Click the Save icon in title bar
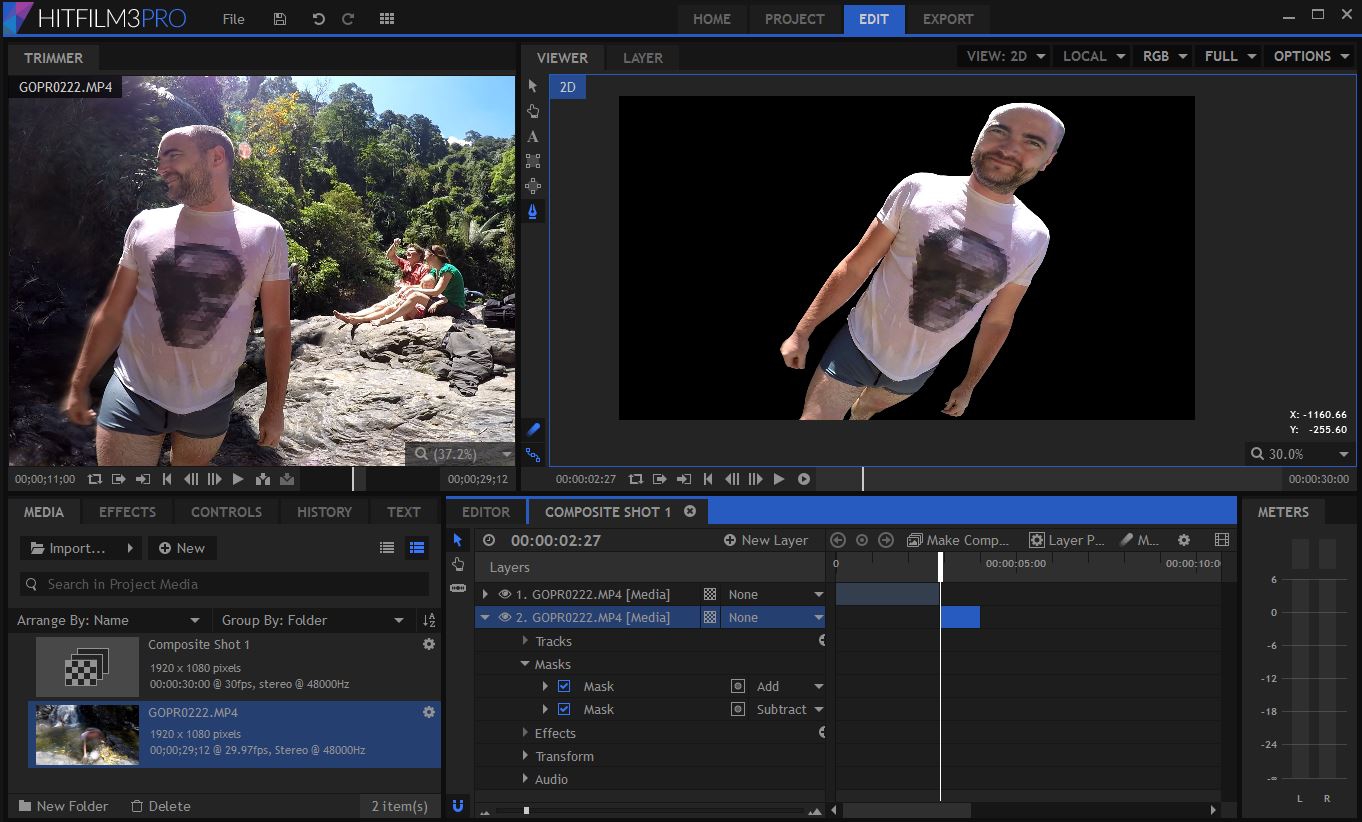This screenshot has width=1362, height=822. (280, 19)
